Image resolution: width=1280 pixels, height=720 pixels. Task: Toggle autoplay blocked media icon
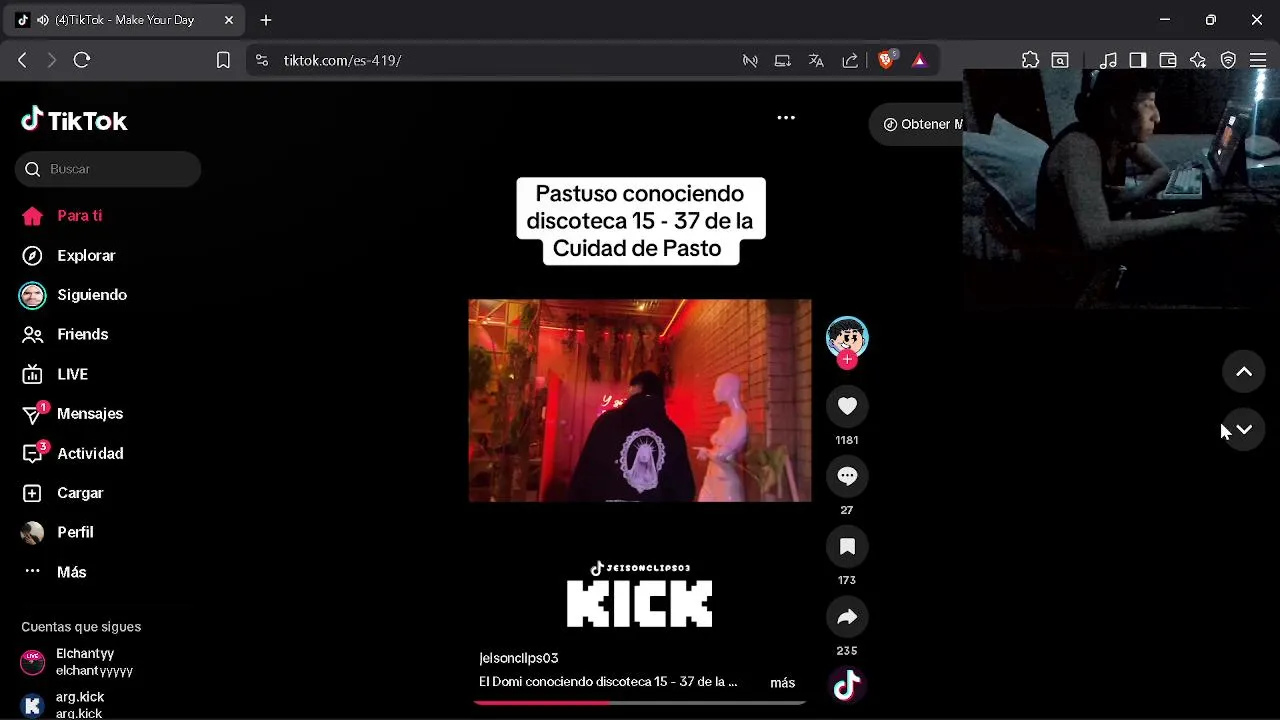pos(750,60)
